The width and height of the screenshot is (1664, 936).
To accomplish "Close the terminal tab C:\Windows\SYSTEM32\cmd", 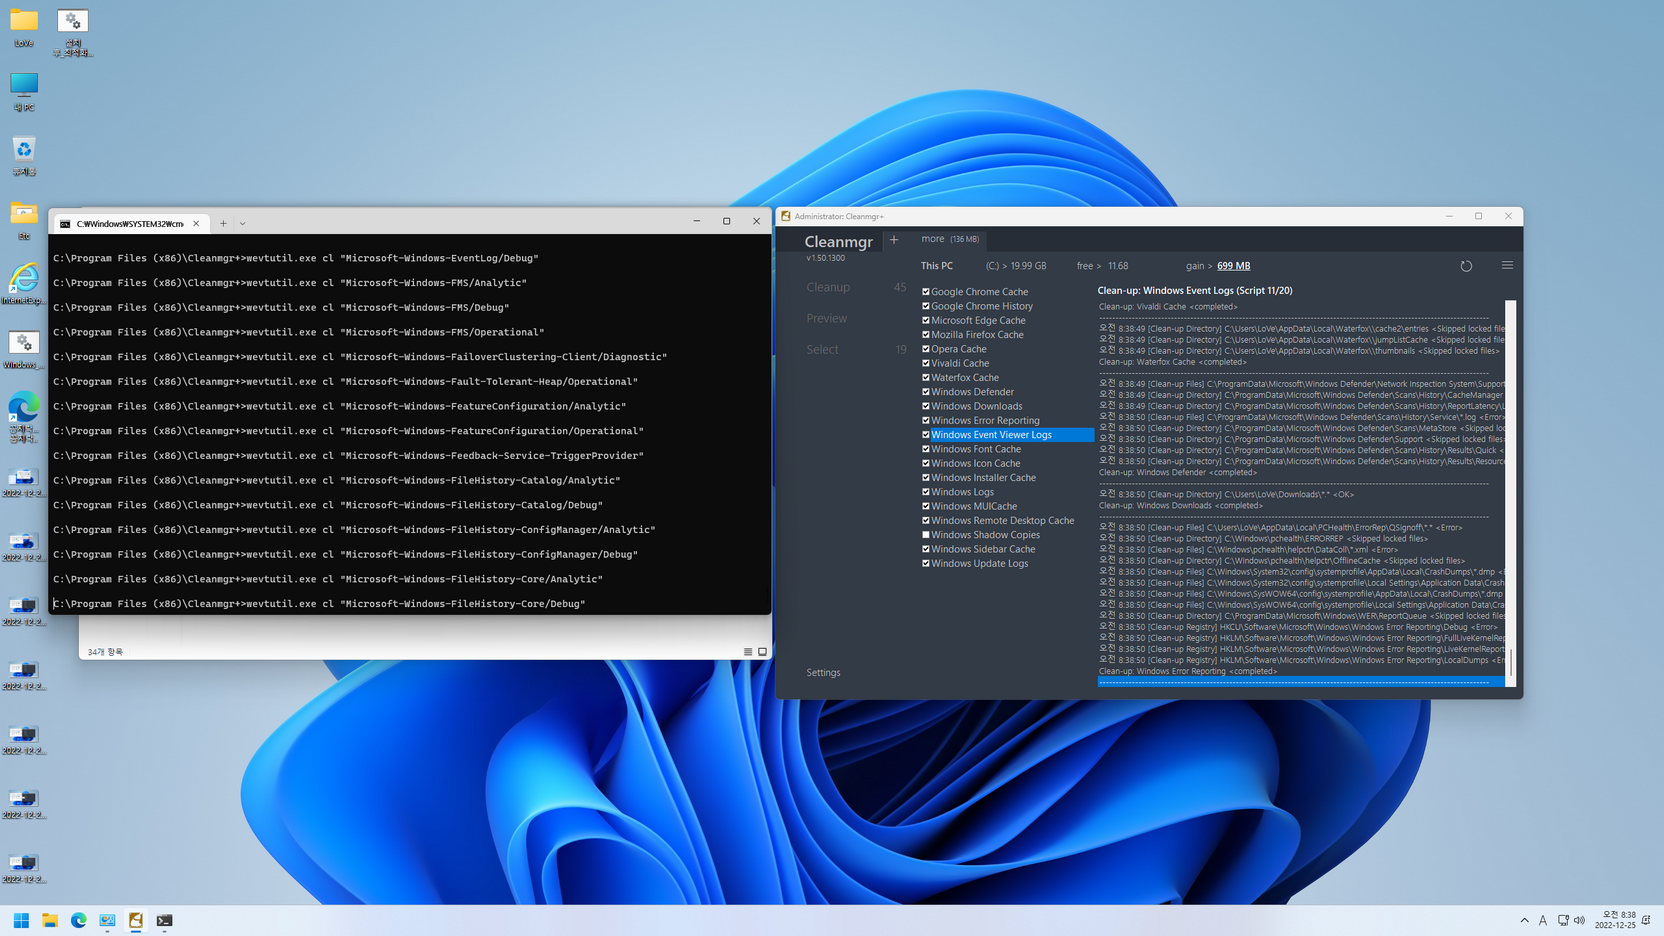I will pyautogui.click(x=196, y=223).
